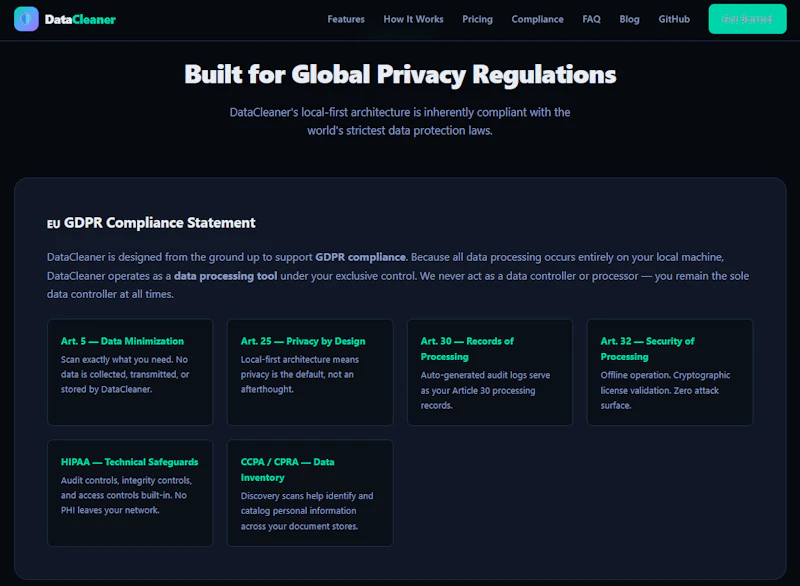Click the Built for Global Privacy Regulations heading
The image size is (800, 586).
click(x=400, y=74)
